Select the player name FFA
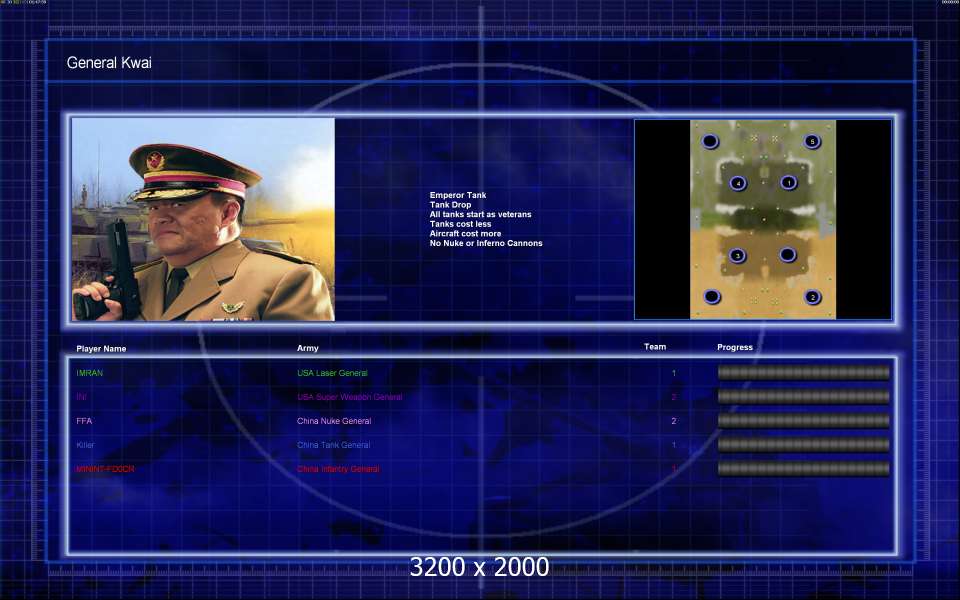The image size is (960, 600). click(84, 421)
